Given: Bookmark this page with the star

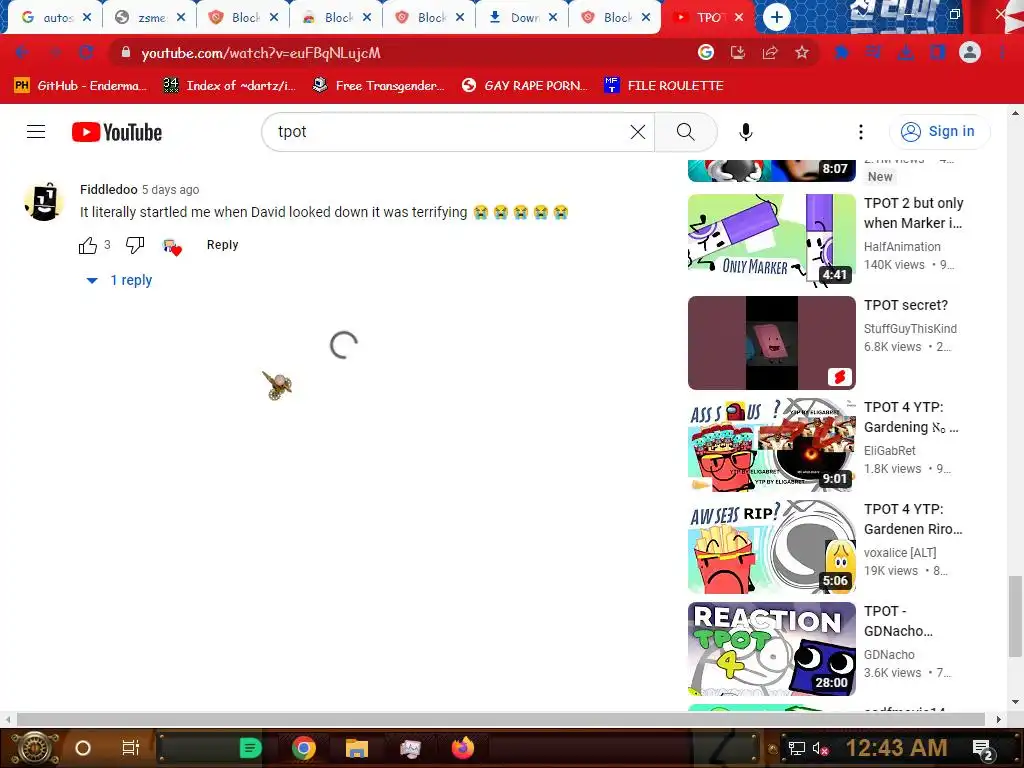Looking at the screenshot, I should (802, 53).
